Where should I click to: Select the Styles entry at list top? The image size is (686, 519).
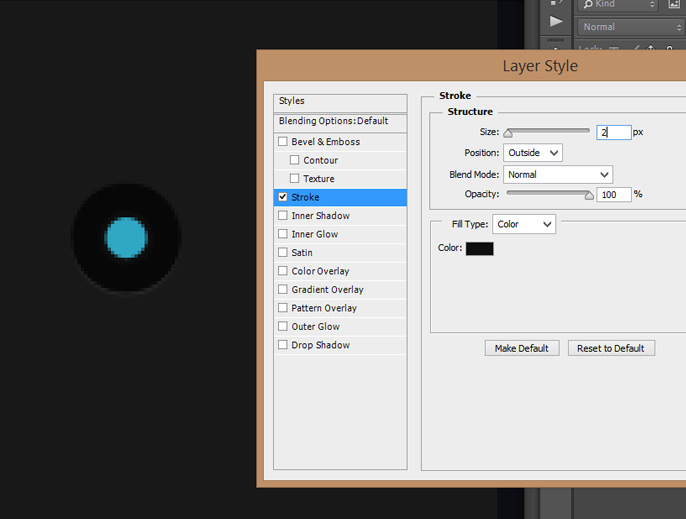tap(340, 101)
